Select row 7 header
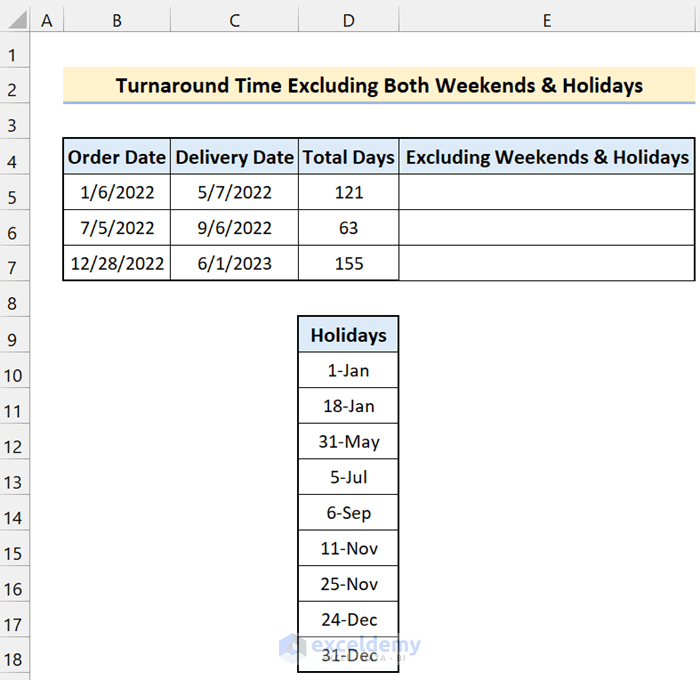This screenshot has width=700, height=680. point(14,263)
